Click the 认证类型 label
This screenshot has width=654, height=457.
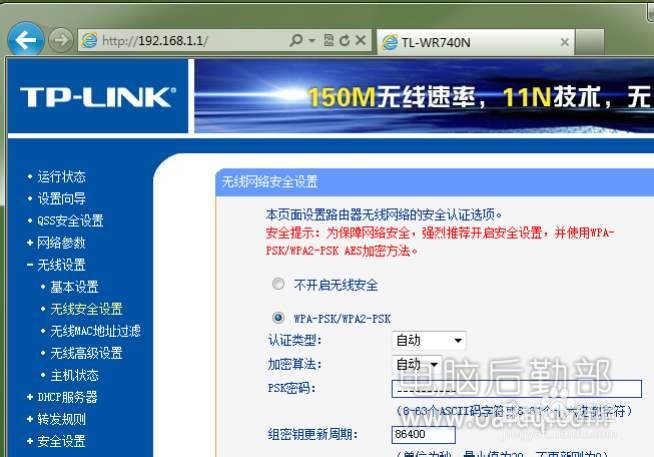294,340
